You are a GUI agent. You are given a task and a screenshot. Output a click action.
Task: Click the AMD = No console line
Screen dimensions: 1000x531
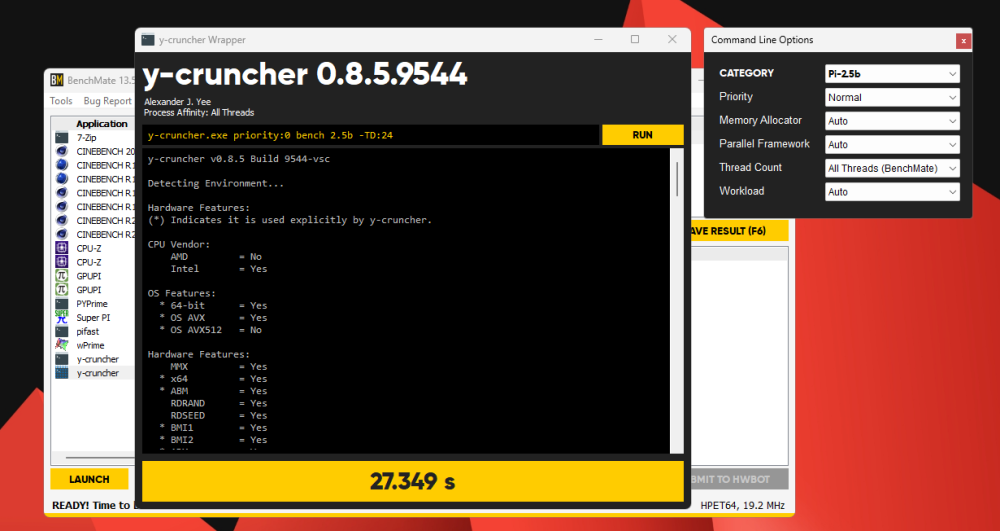216,257
